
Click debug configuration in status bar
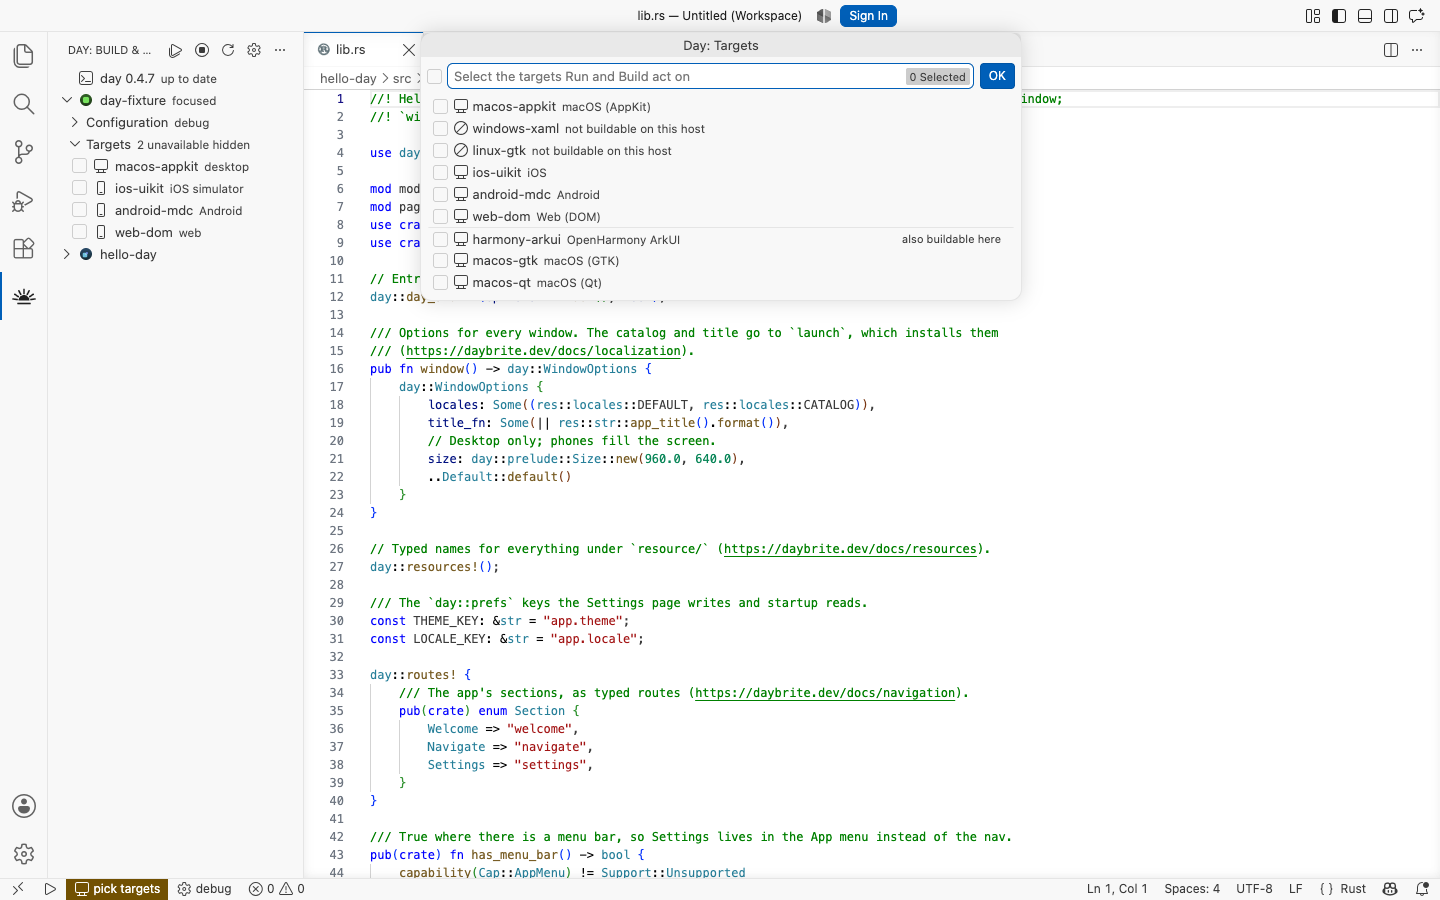[x=204, y=888]
